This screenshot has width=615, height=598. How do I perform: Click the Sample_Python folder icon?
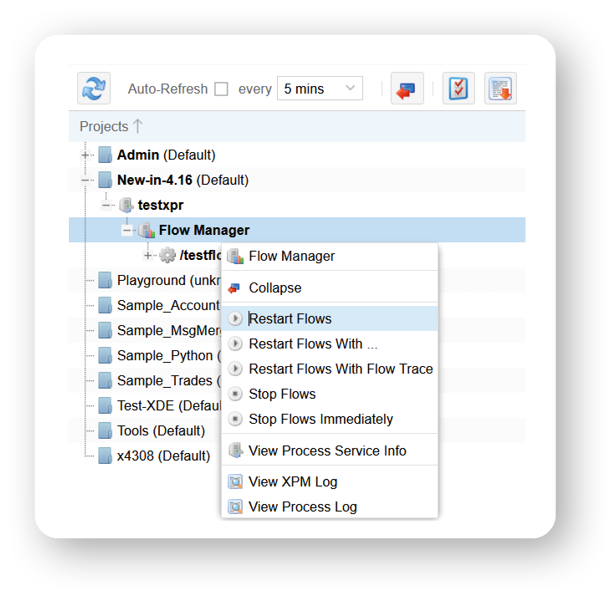pyautogui.click(x=105, y=356)
